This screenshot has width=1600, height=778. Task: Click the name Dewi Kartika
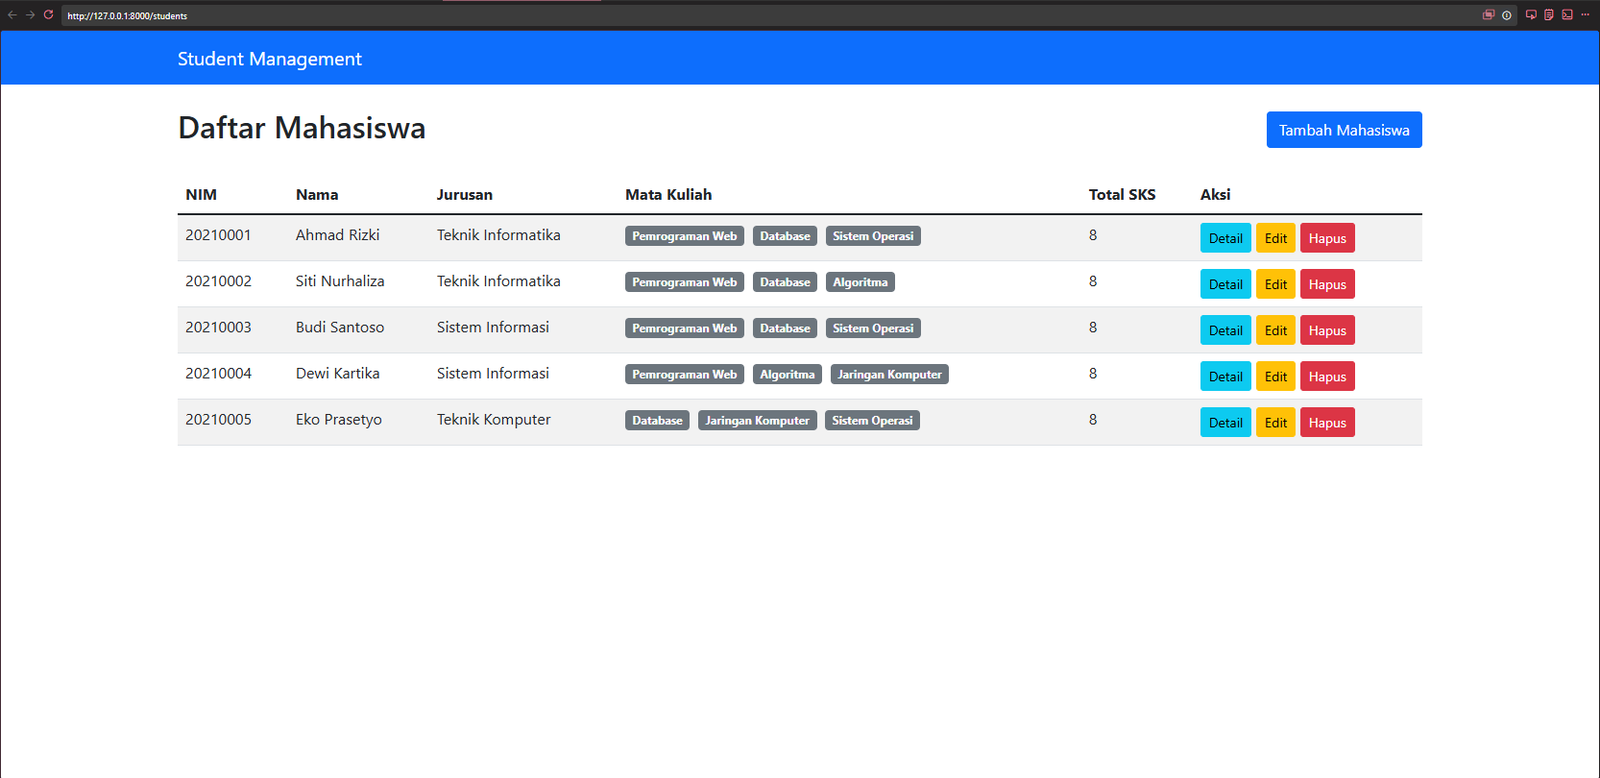338,373
